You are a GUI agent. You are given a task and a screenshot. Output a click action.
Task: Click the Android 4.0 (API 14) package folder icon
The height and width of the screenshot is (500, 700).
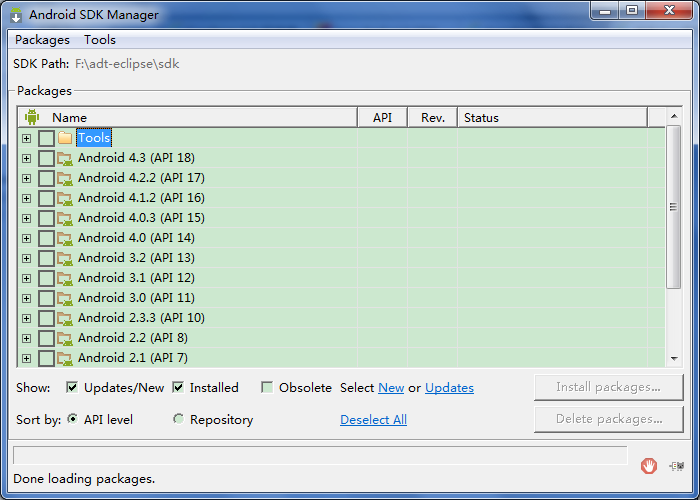[x=65, y=238]
